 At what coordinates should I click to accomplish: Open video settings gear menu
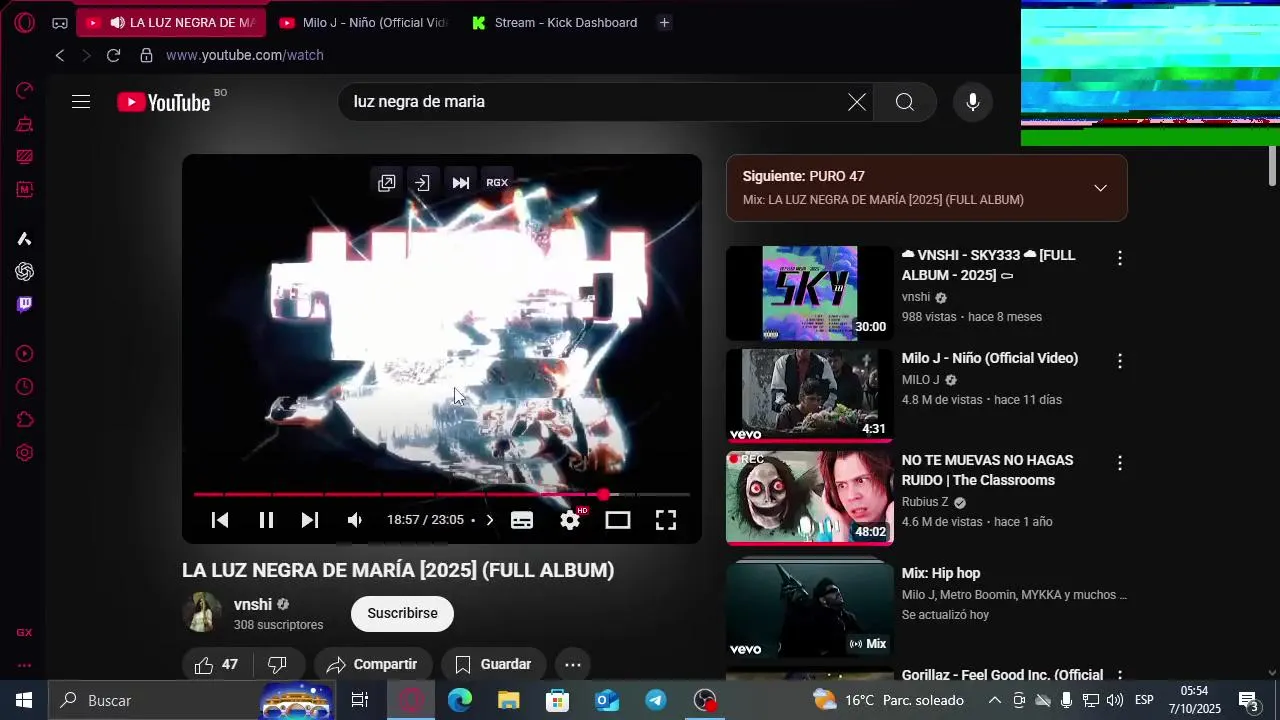(x=570, y=520)
